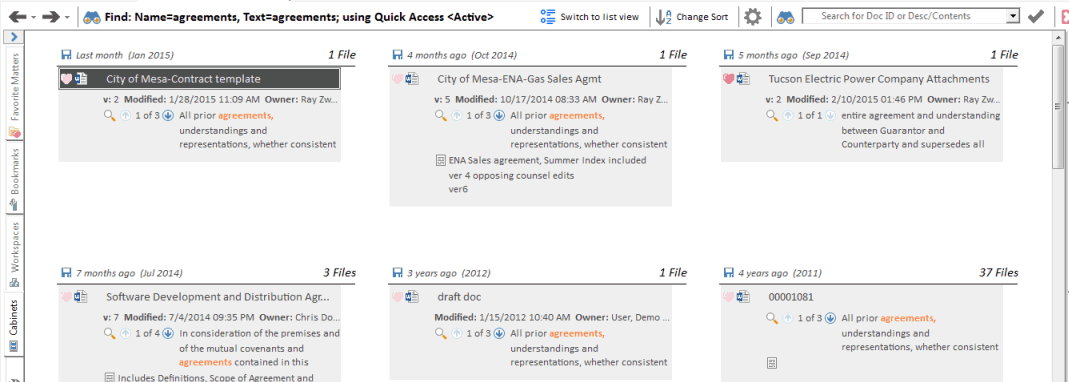
Task: Click the back navigation arrow
Action: coord(16,16)
